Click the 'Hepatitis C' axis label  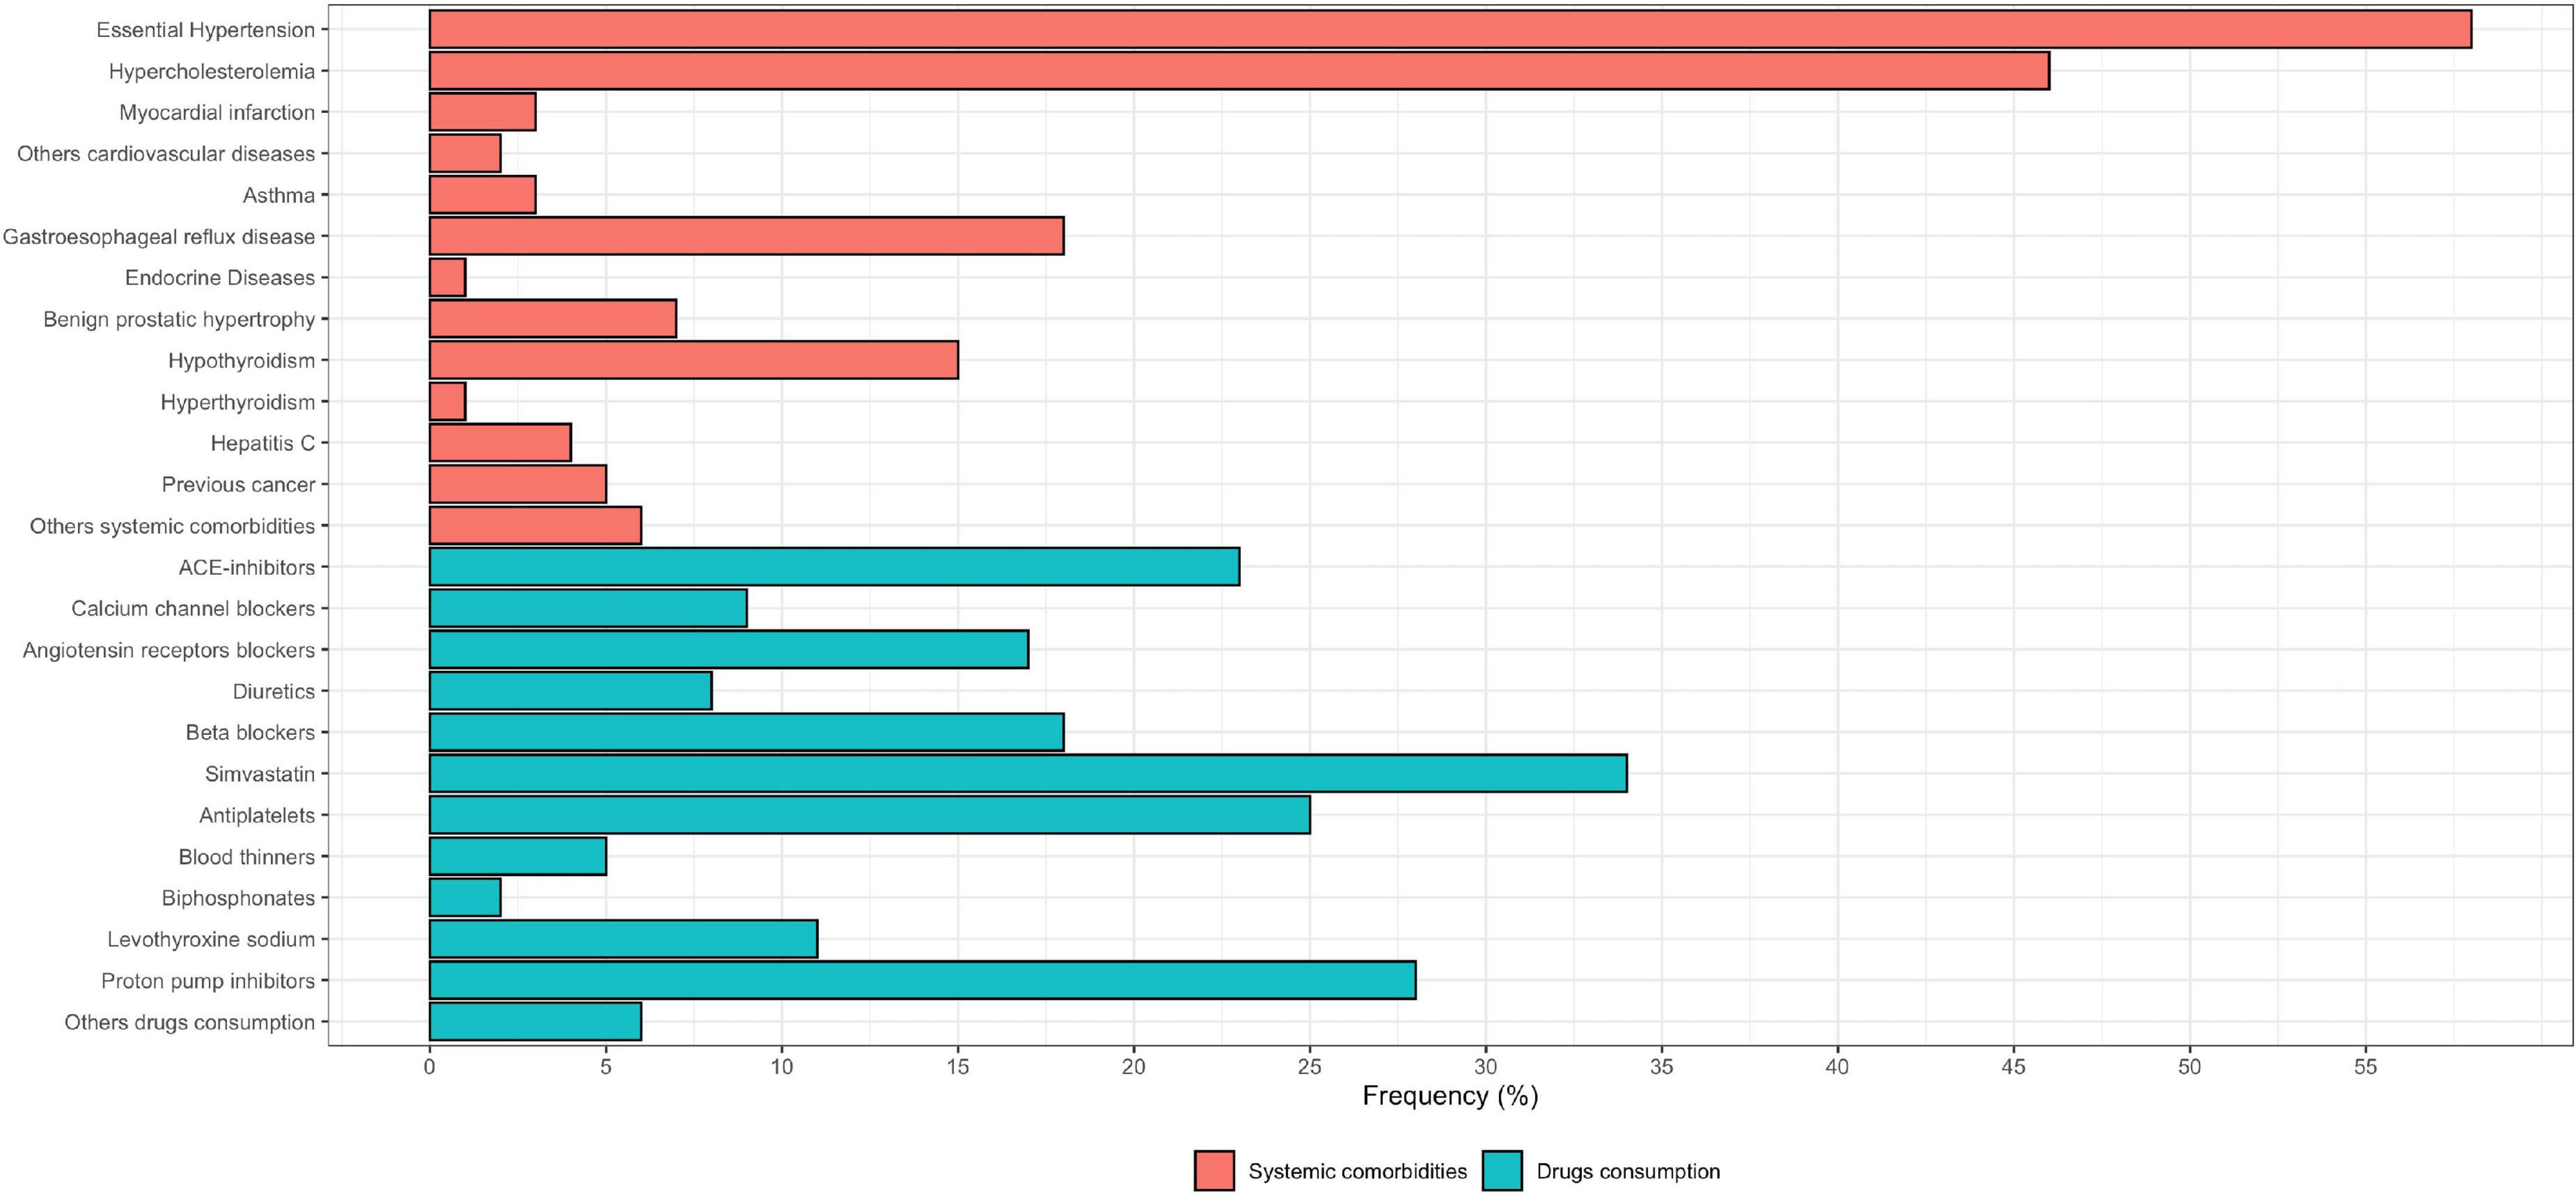tap(263, 443)
